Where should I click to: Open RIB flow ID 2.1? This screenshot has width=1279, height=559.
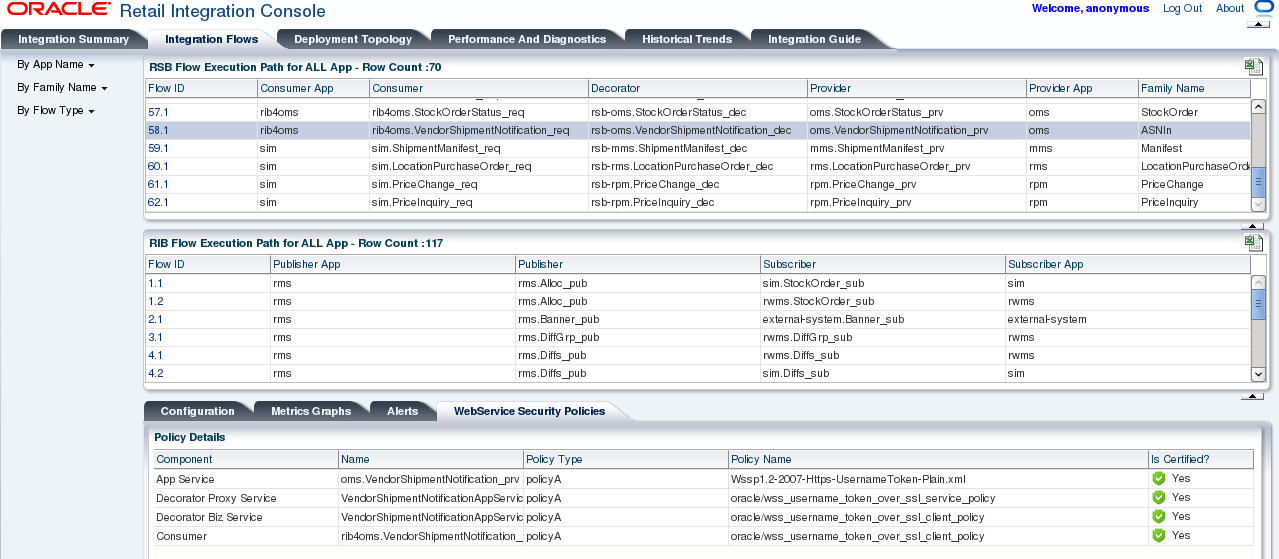click(x=155, y=319)
